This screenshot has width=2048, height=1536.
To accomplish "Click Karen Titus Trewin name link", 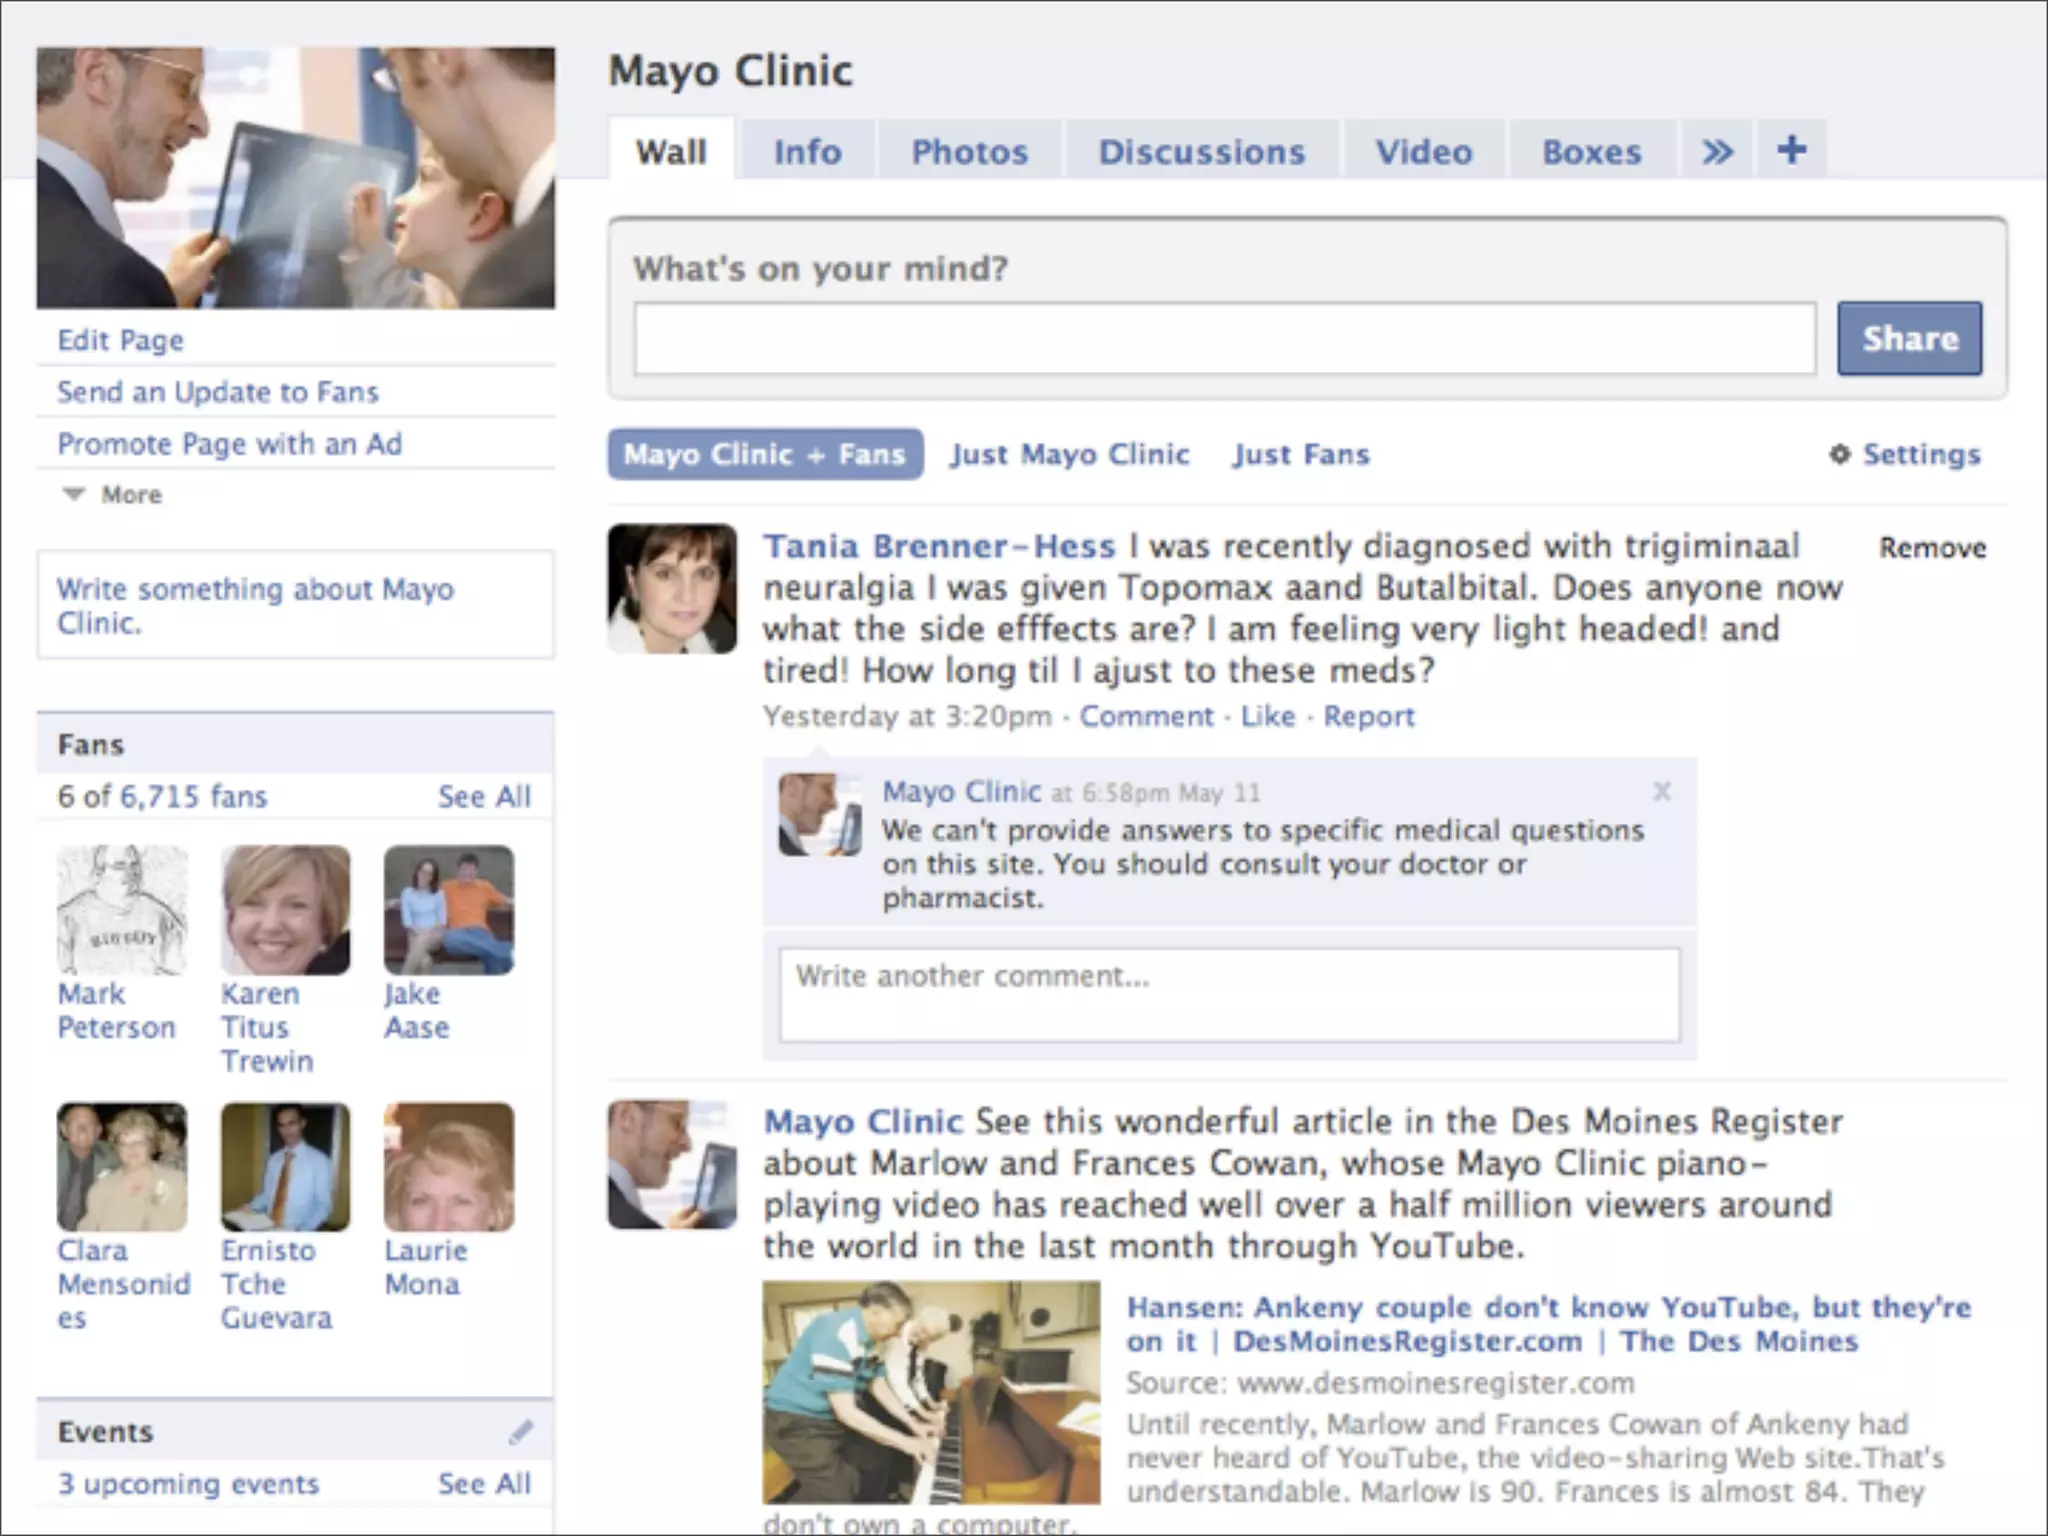I will point(267,1027).
